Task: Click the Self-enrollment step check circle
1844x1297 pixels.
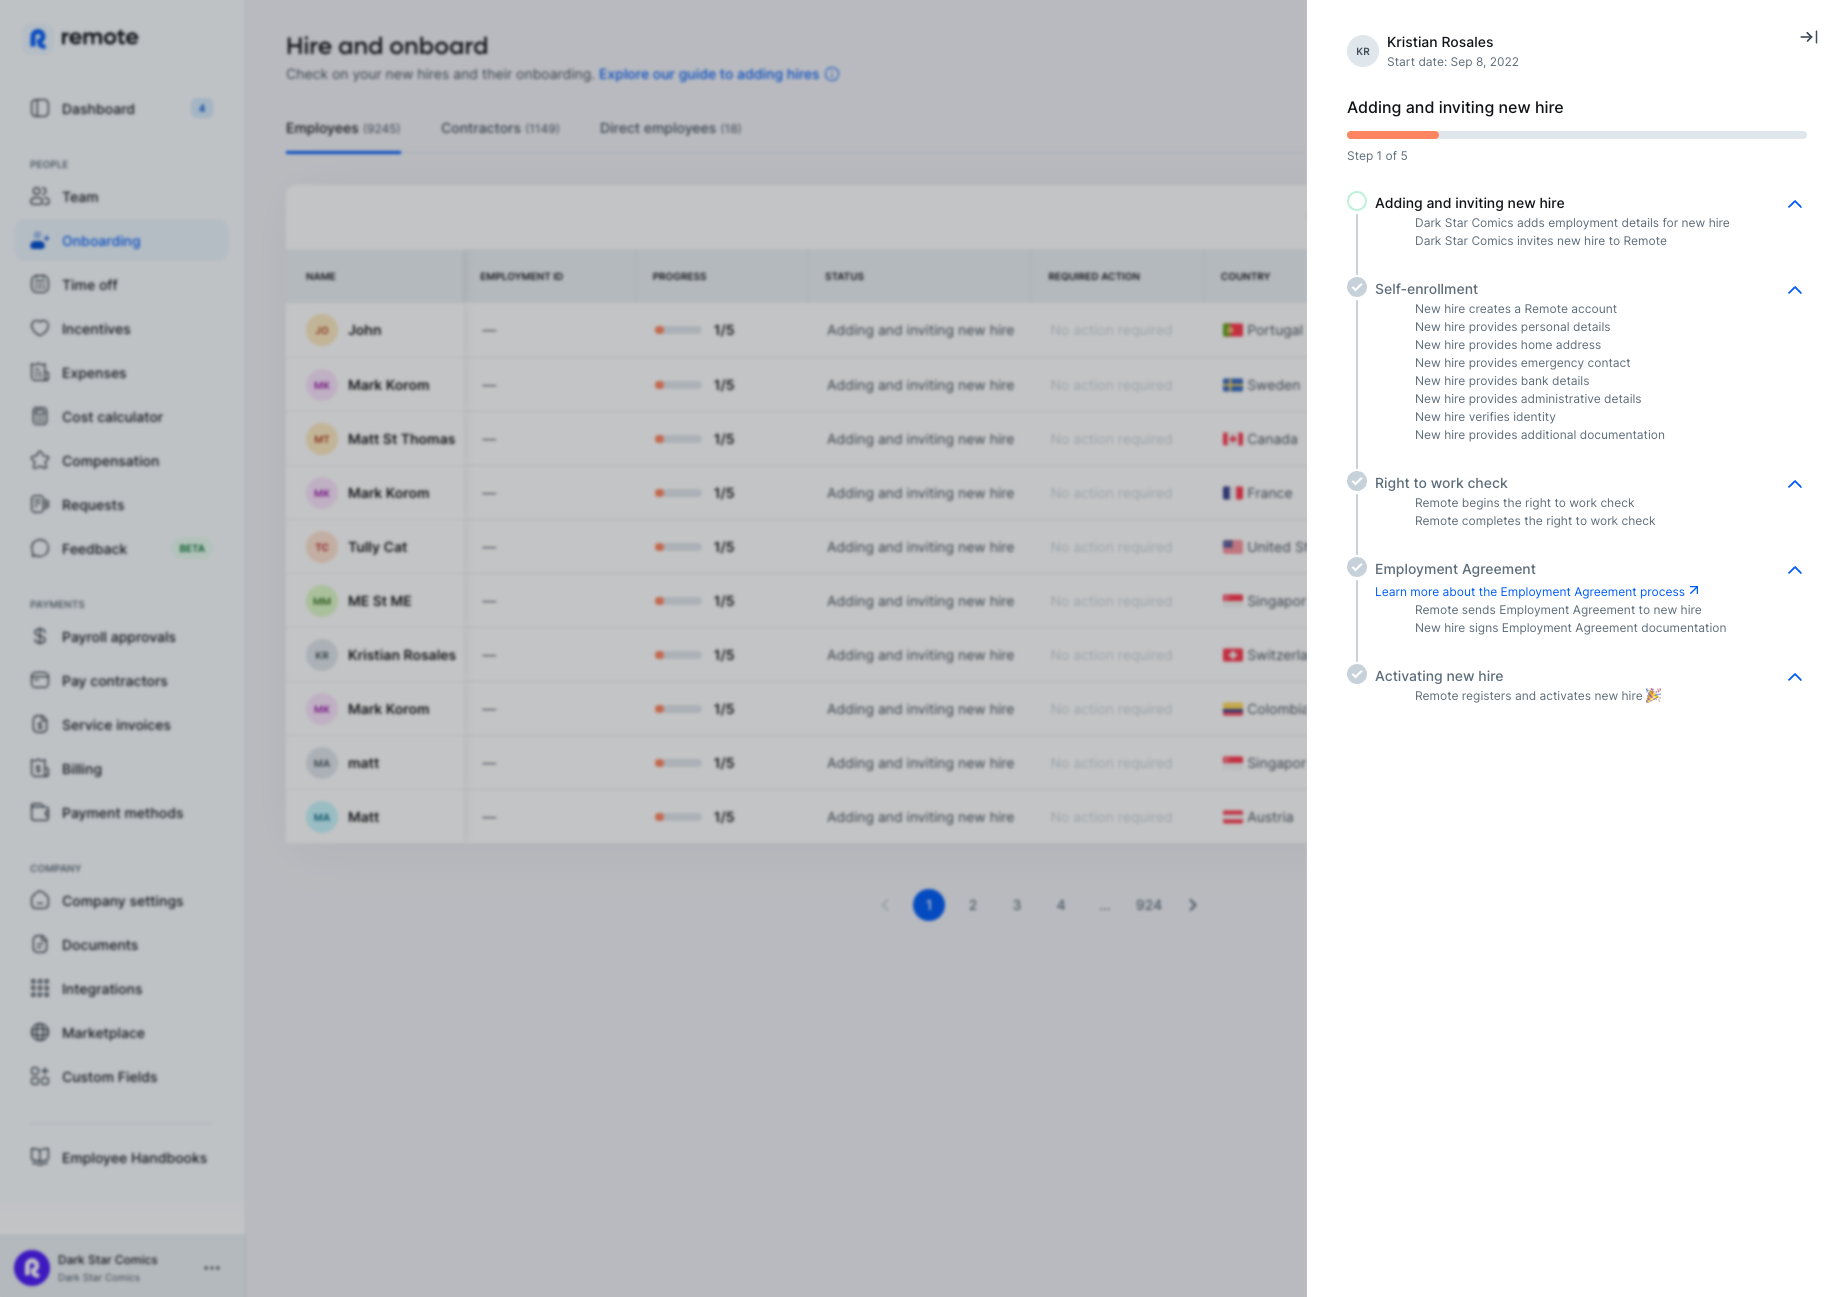Action: pyautogui.click(x=1357, y=288)
